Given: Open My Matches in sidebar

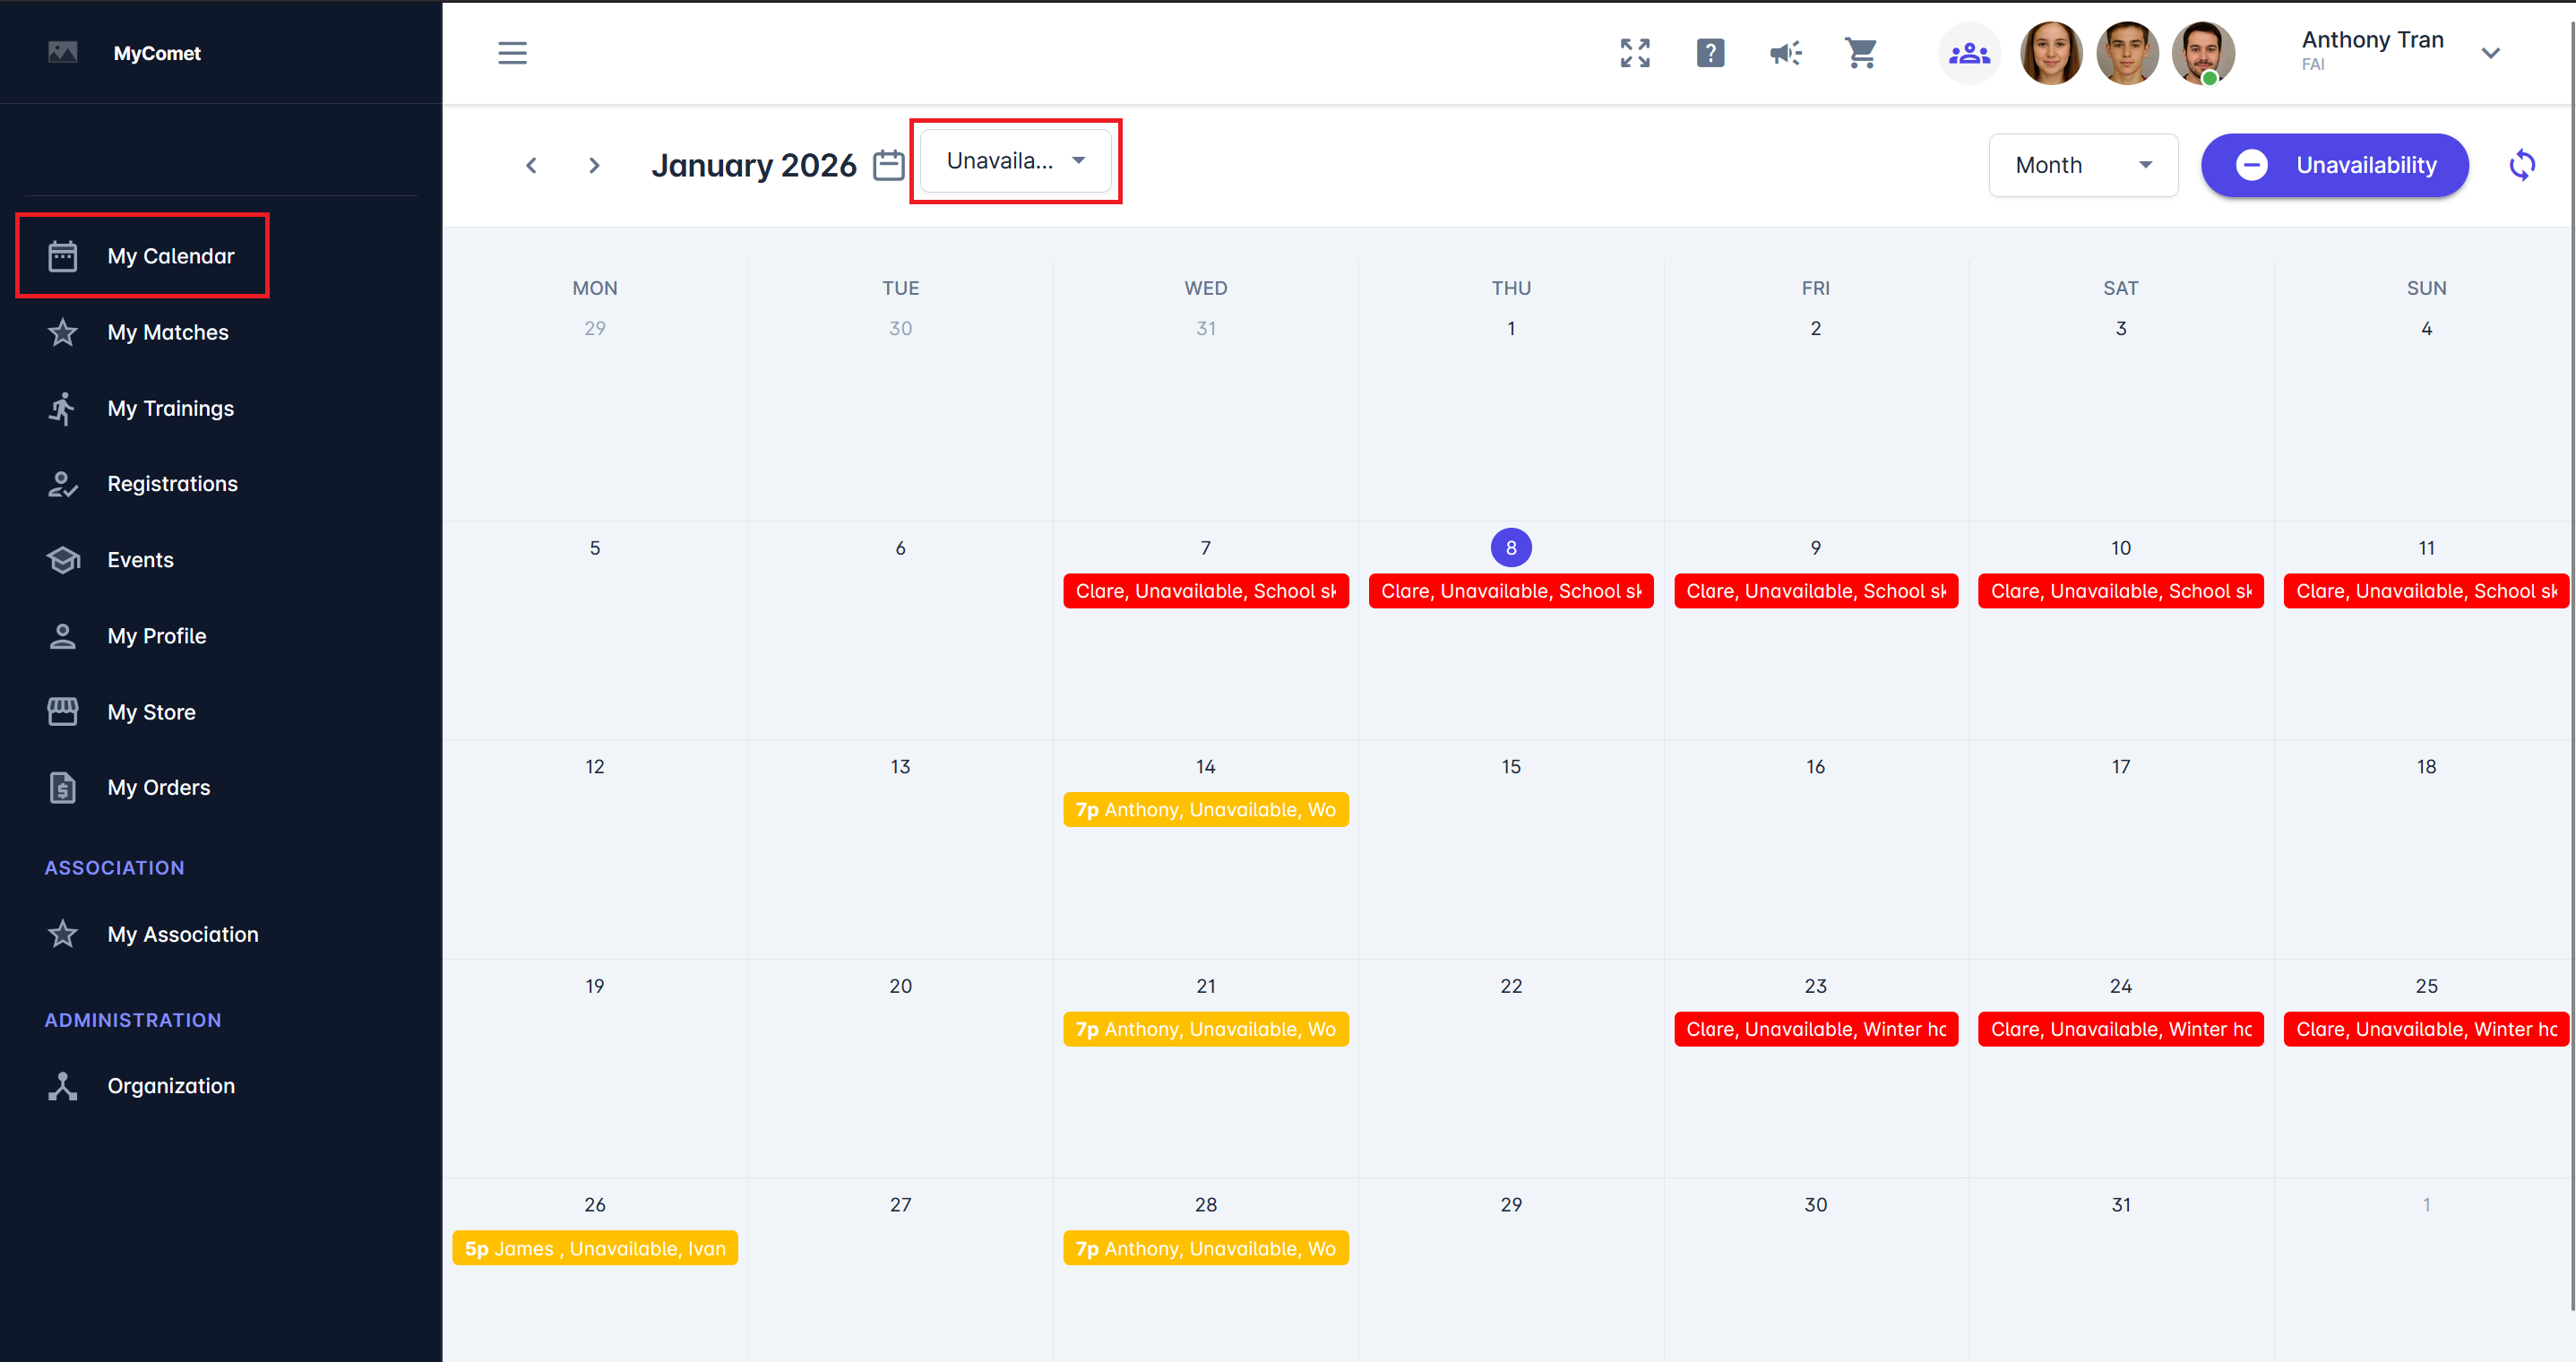Looking at the screenshot, I should 167,332.
